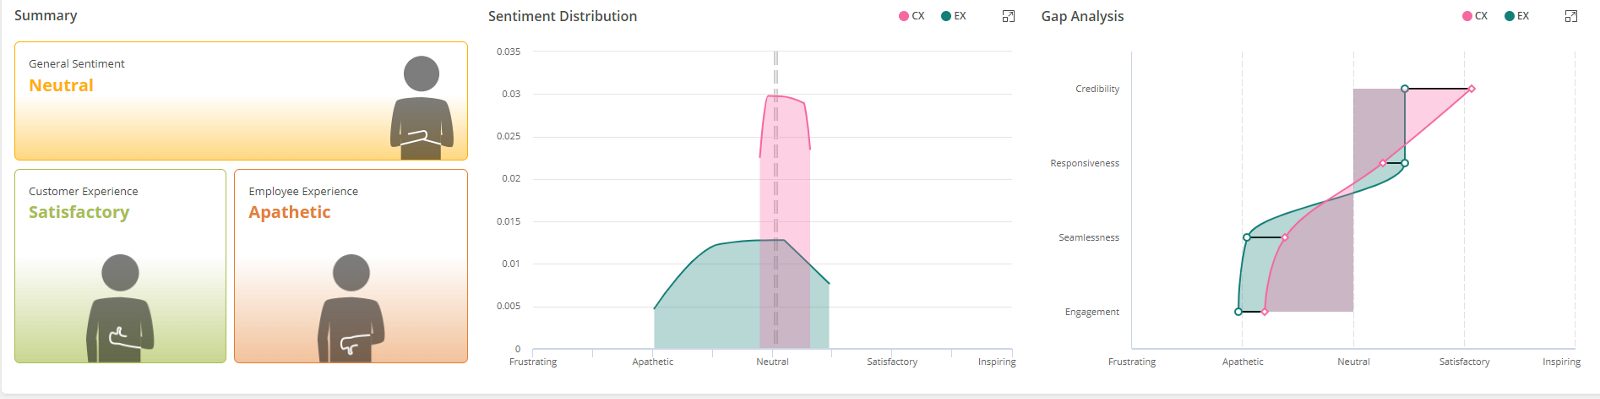The height and width of the screenshot is (399, 1600).
Task: Select the CX Seamlessness data point
Action: pyautogui.click(x=1285, y=238)
